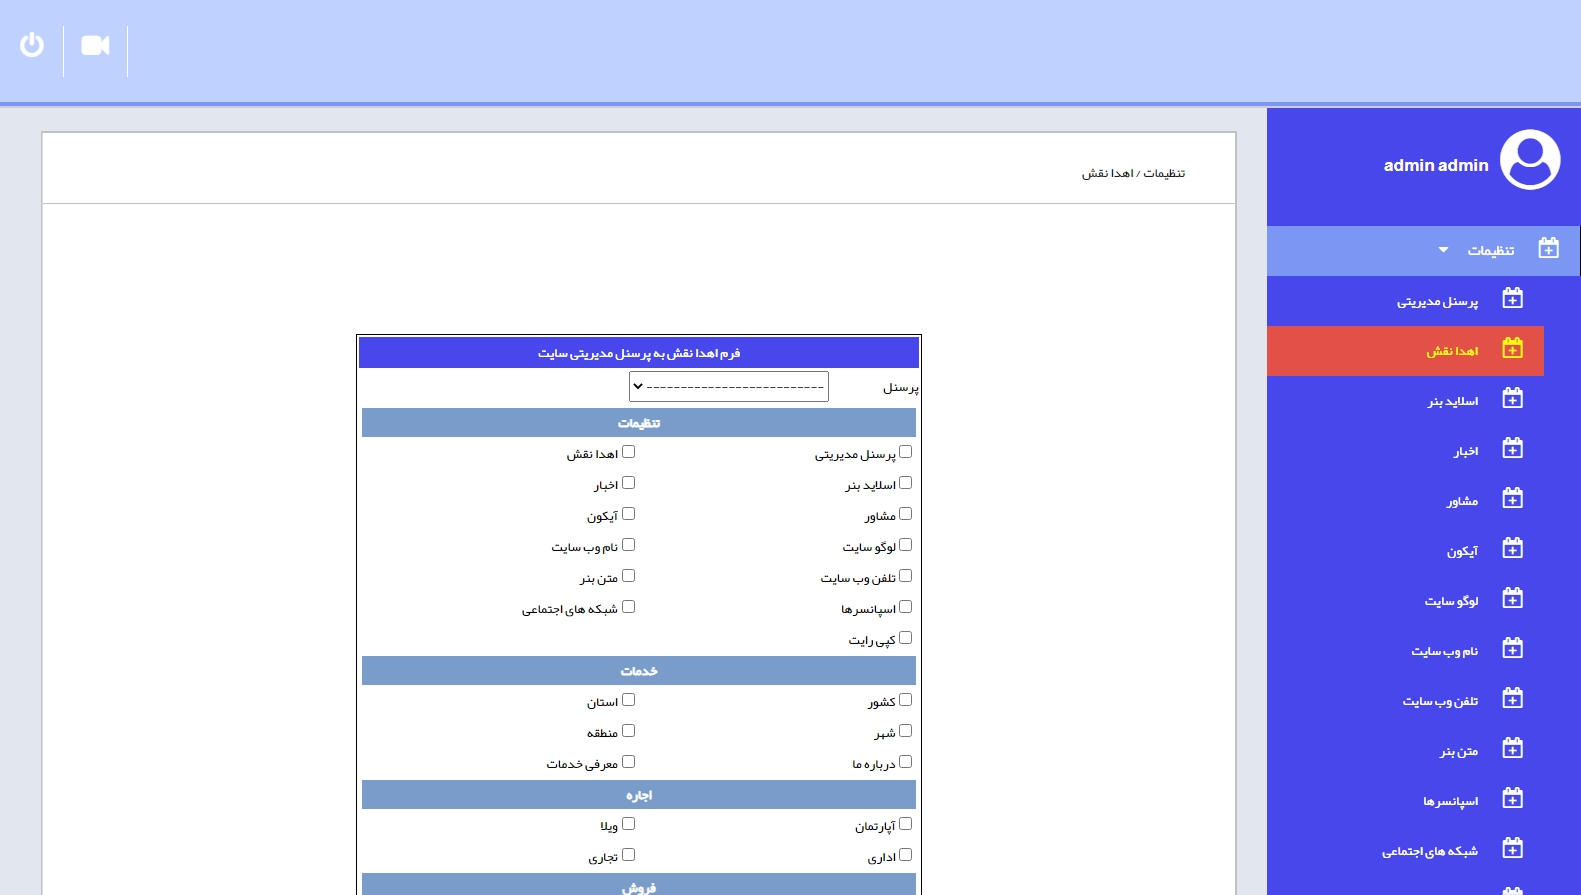
Task: Open شبکه های اجتماعی in sidebar
Action: pos(1429,851)
